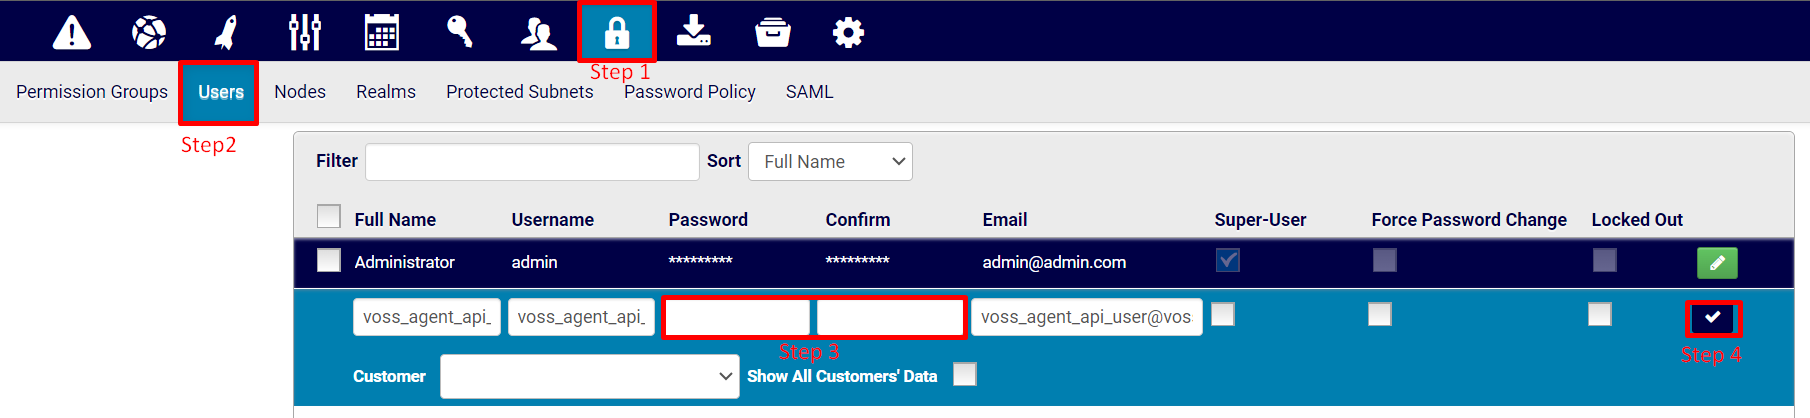Click the sliders settings icon

pyautogui.click(x=304, y=32)
